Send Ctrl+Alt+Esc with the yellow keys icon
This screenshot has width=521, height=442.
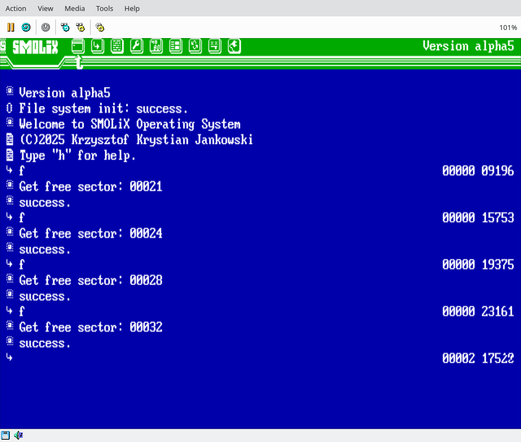click(x=80, y=27)
